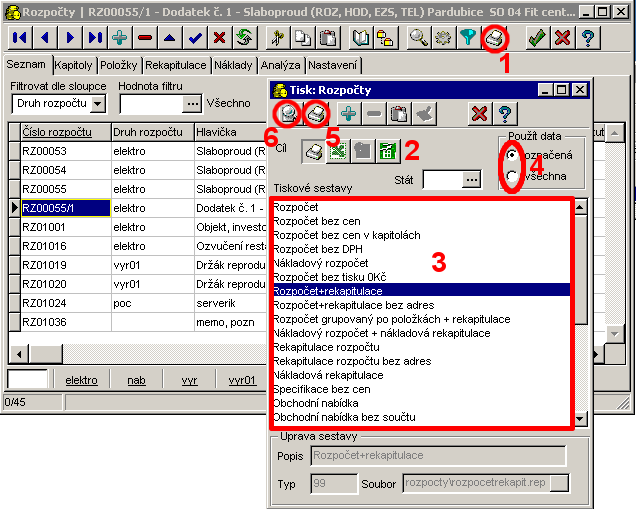Add new report with plus icon in Tisk dialog
The height and width of the screenshot is (509, 636).
pyautogui.click(x=349, y=114)
